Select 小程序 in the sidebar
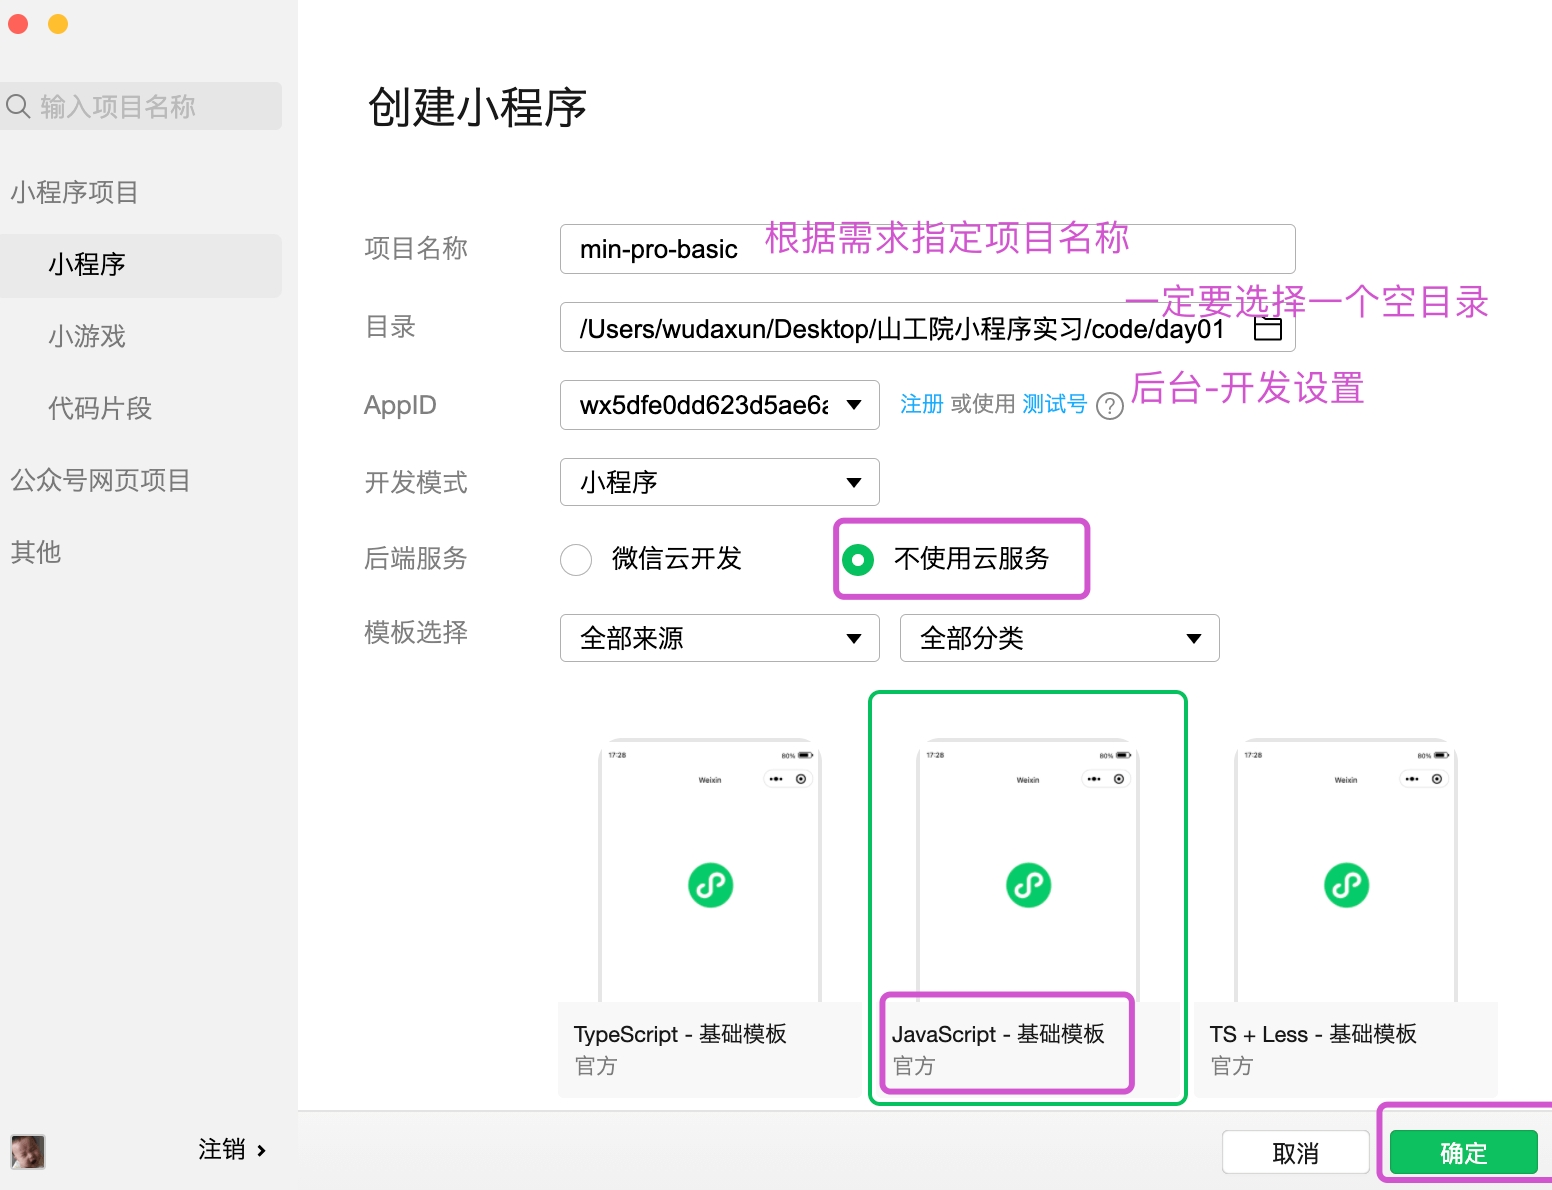 click(x=141, y=265)
